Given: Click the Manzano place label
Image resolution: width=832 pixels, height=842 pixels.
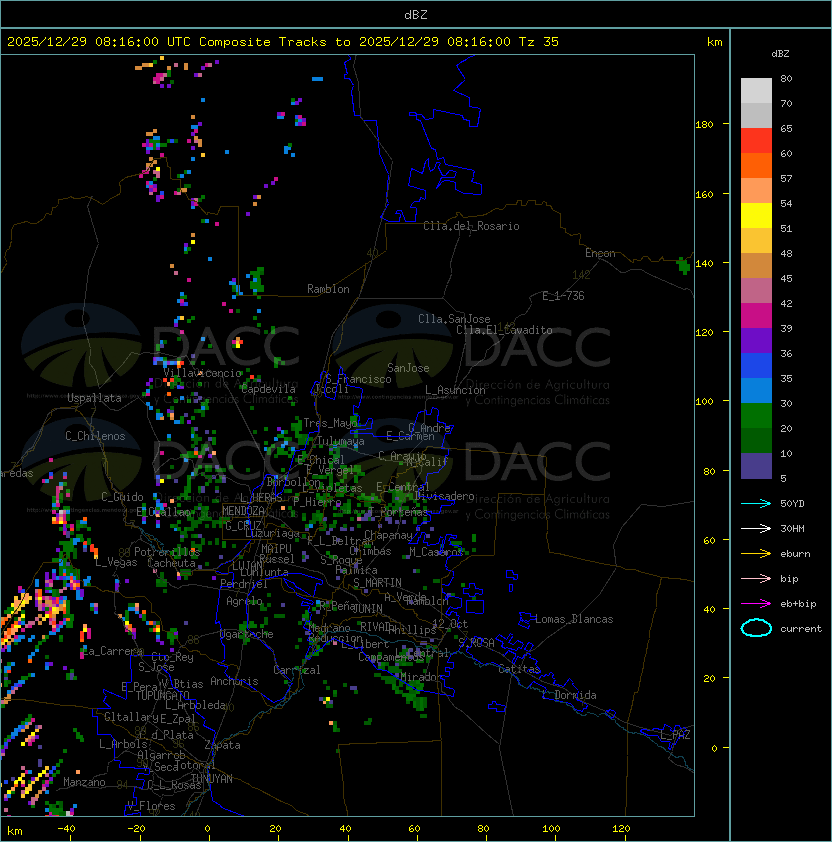Looking at the screenshot, I should tap(84, 782).
